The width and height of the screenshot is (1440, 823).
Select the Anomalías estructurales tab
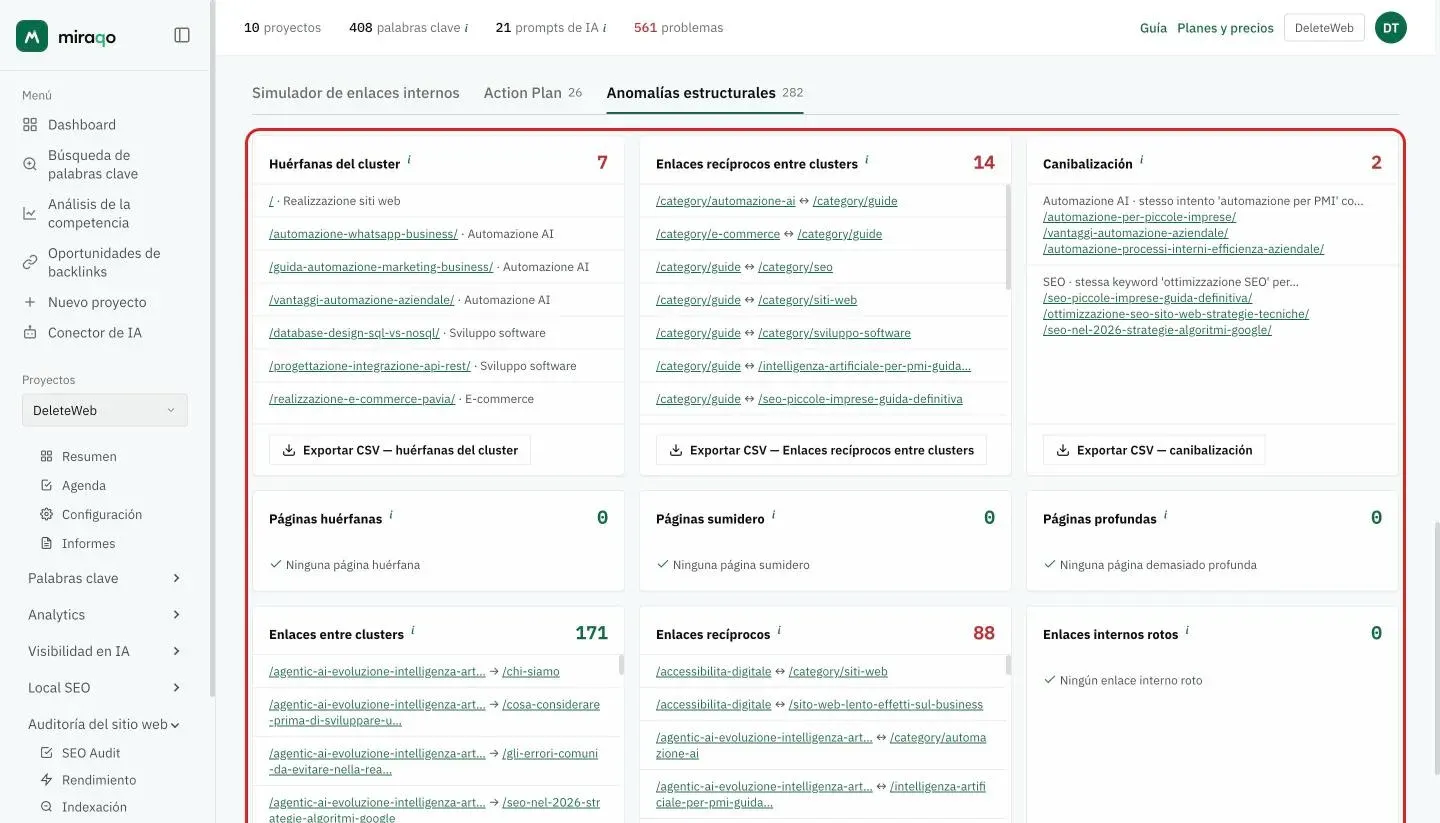(705, 93)
